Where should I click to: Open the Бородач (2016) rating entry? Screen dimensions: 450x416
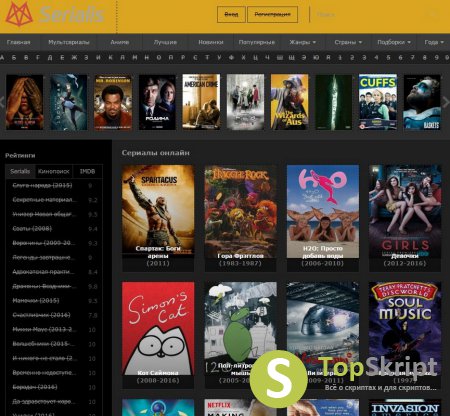click(x=35, y=387)
